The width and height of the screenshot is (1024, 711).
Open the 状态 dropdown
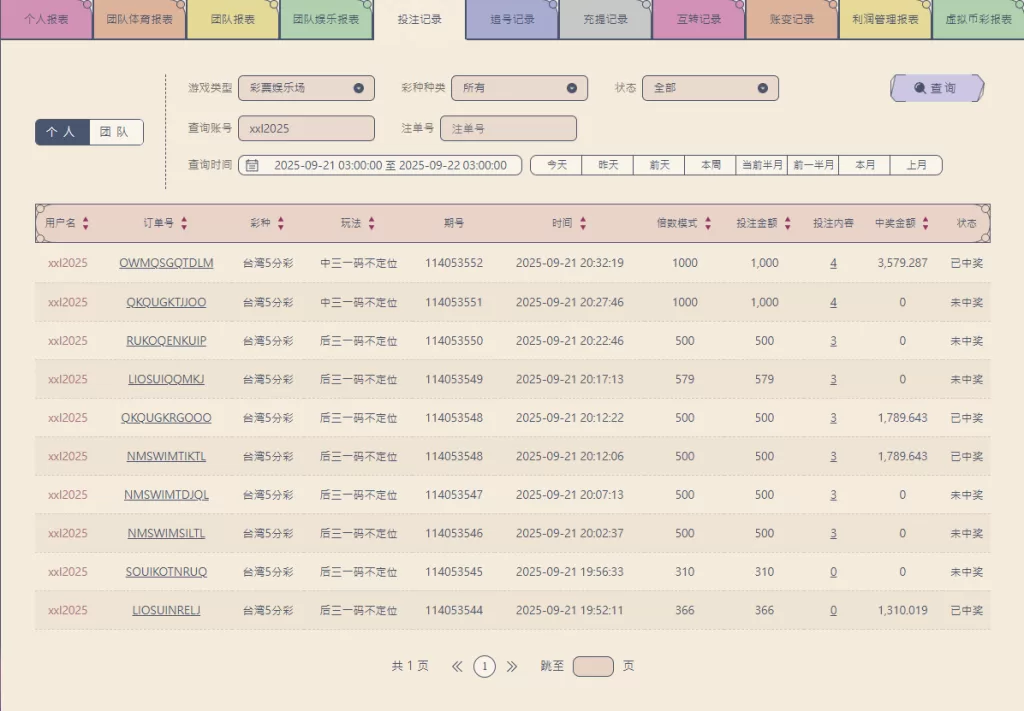click(x=710, y=88)
